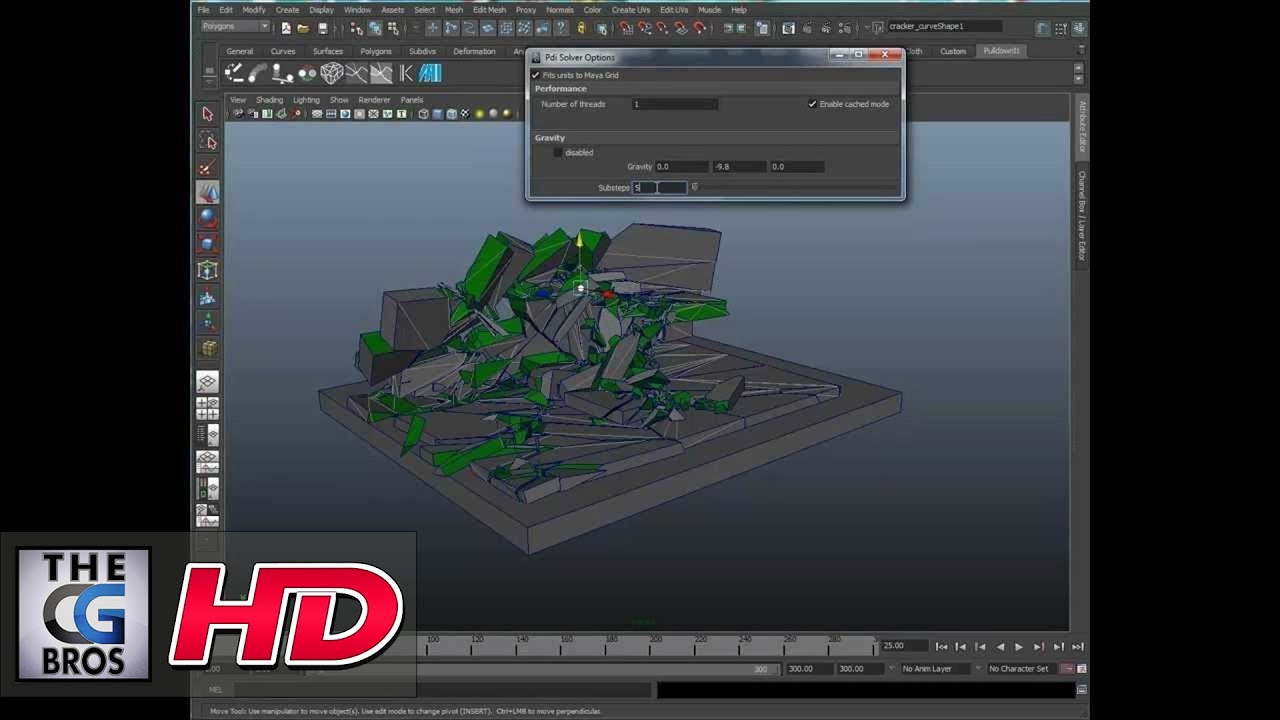Click the lock selection padlock icon
The image size is (1280, 720).
coord(581,28)
